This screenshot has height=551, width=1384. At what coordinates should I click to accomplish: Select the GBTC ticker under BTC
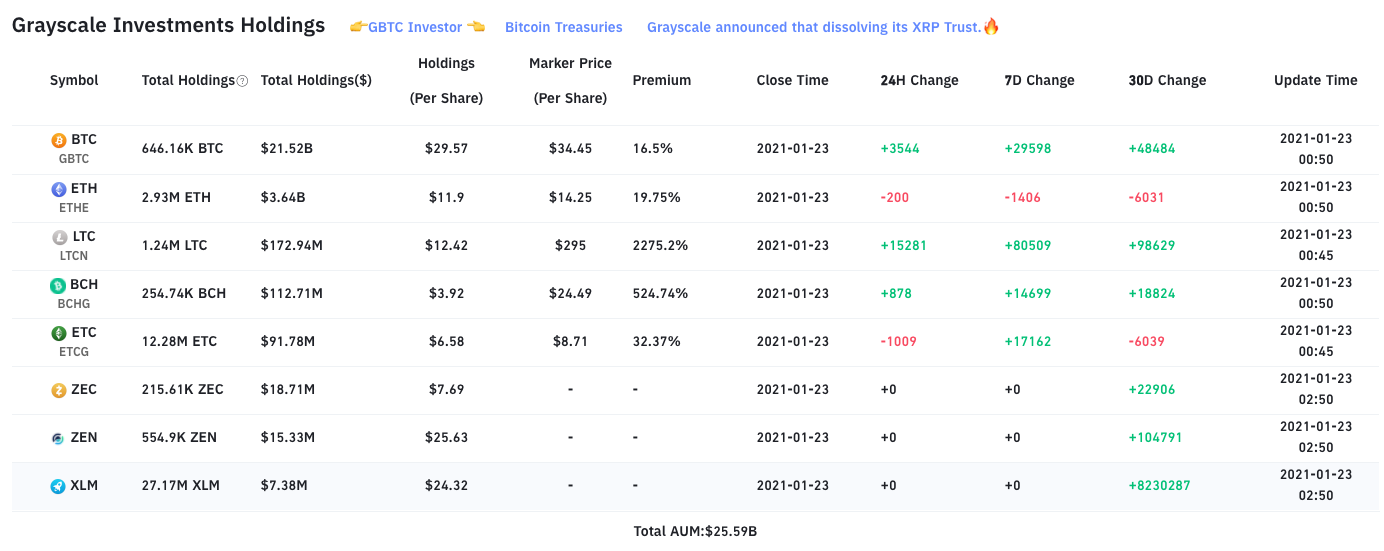point(74,159)
